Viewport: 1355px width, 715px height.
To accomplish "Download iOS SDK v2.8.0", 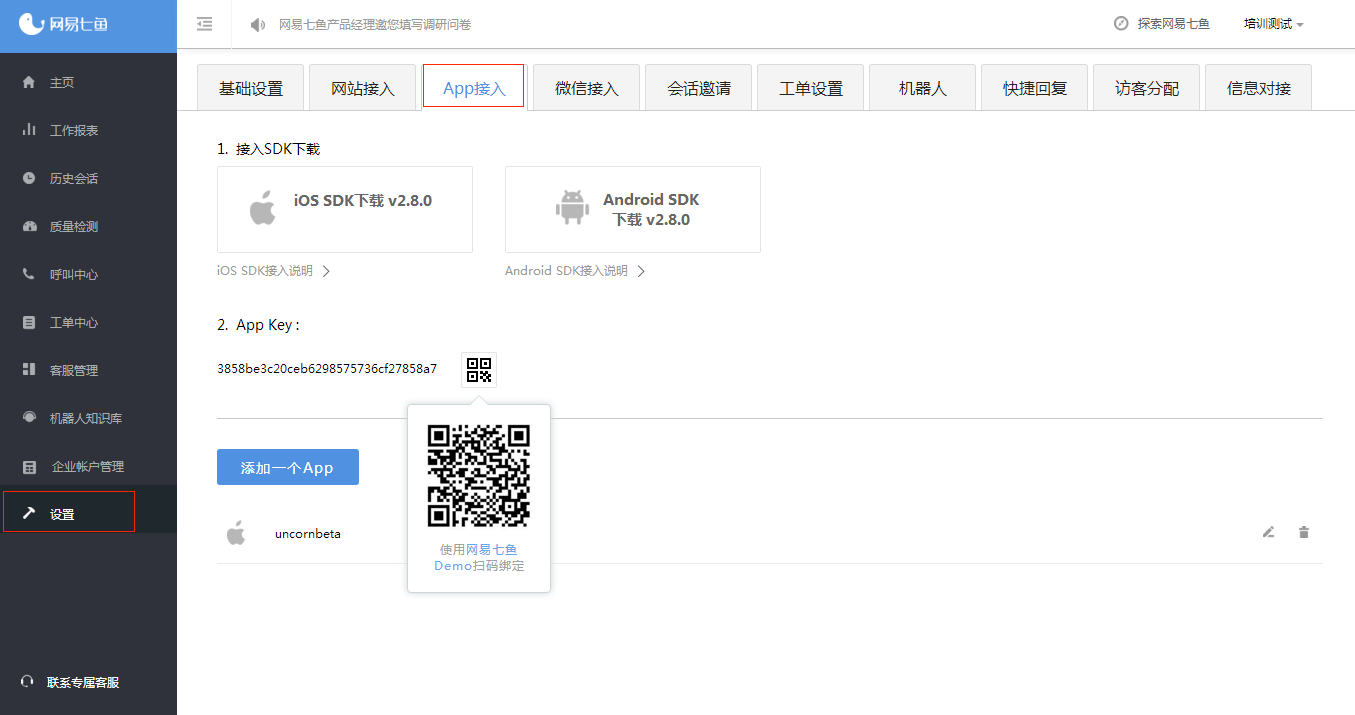I will [345, 209].
